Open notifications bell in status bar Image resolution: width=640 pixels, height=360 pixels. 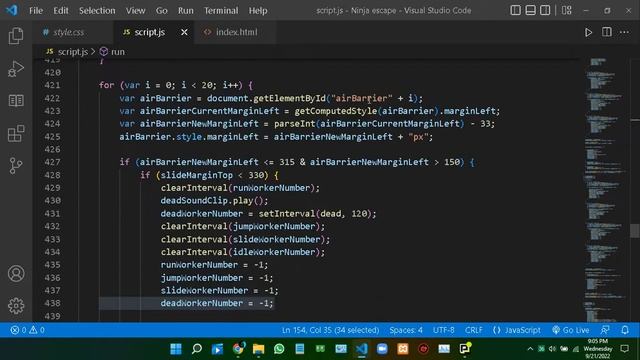point(625,330)
